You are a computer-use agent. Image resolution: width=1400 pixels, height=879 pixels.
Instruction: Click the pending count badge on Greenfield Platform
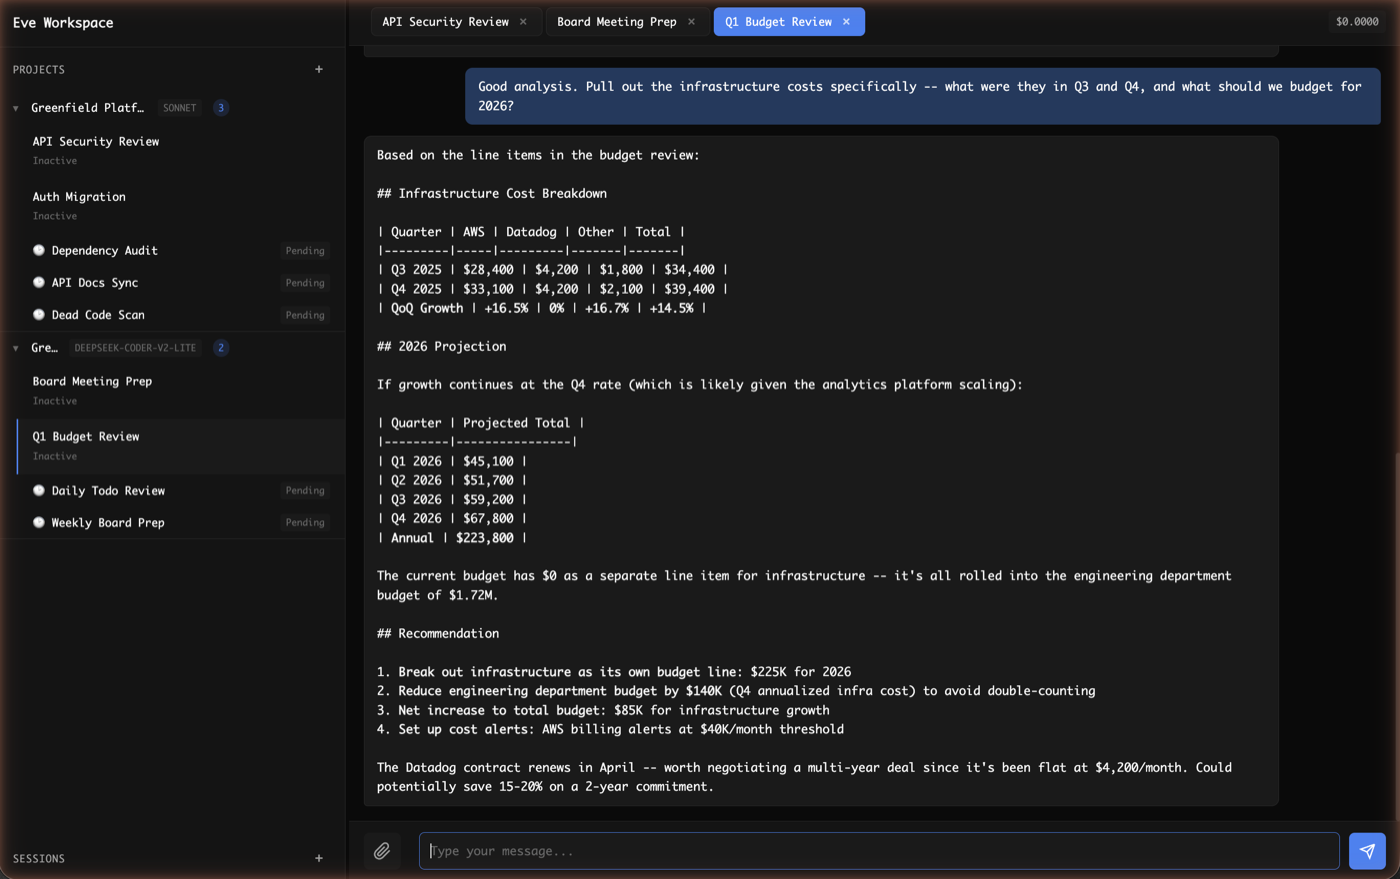[x=220, y=107]
